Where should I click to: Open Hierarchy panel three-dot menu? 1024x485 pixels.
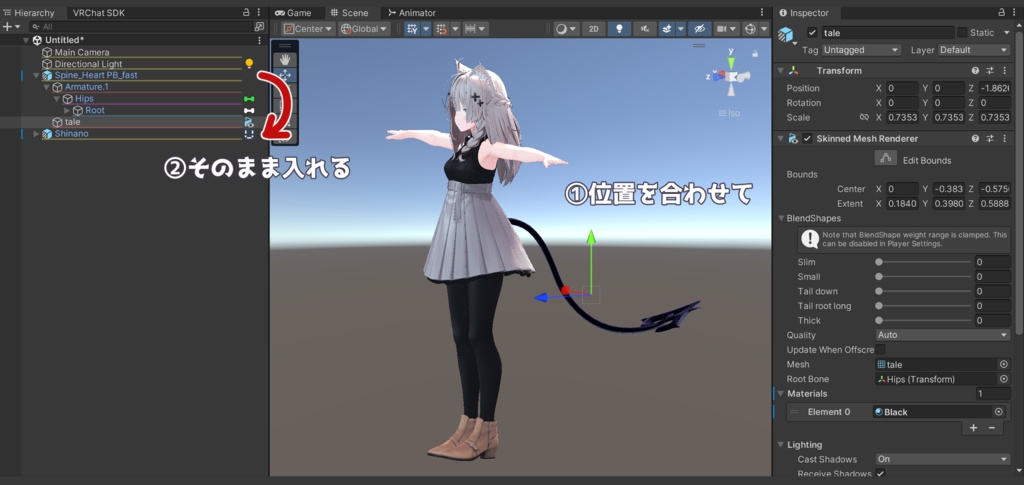pos(259,12)
